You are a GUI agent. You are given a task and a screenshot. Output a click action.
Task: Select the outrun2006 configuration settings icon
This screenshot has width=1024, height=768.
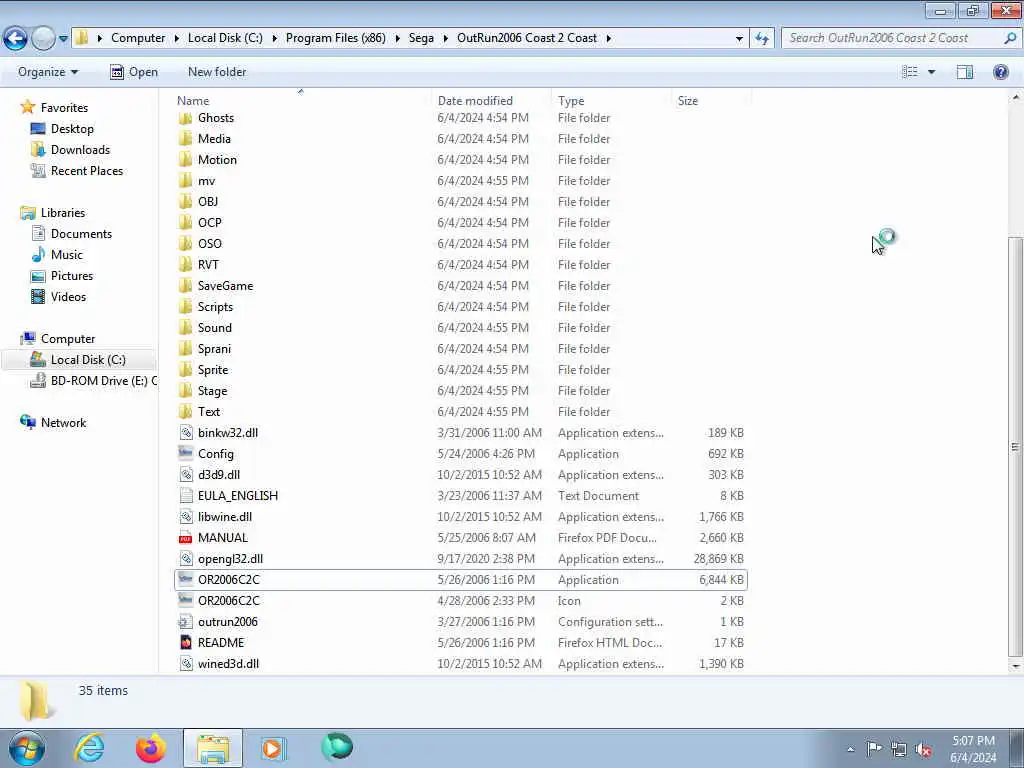click(x=186, y=622)
